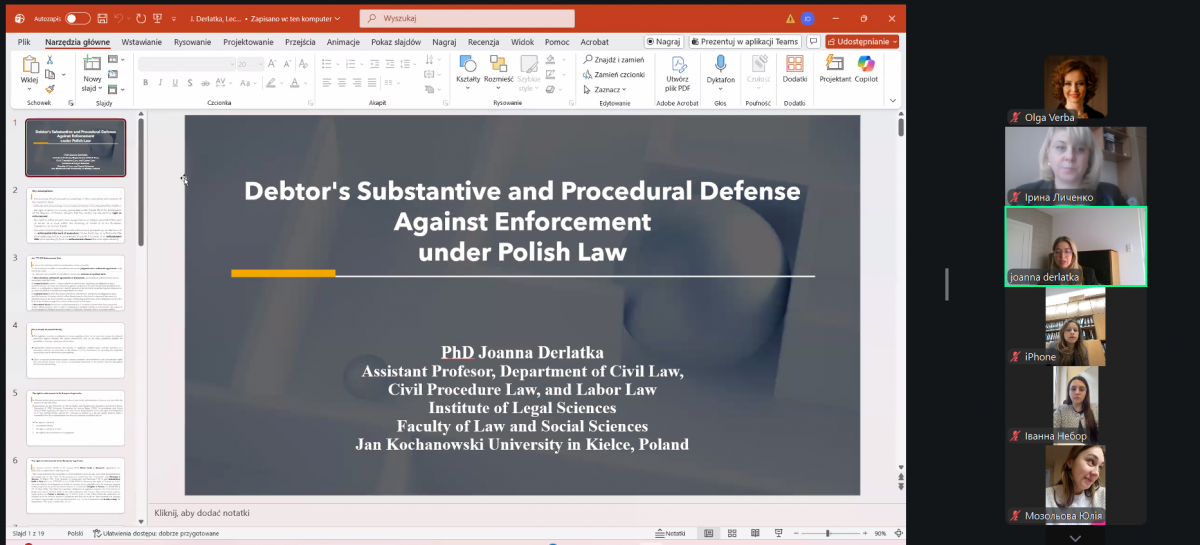Click the Nagraj record button

663,42
